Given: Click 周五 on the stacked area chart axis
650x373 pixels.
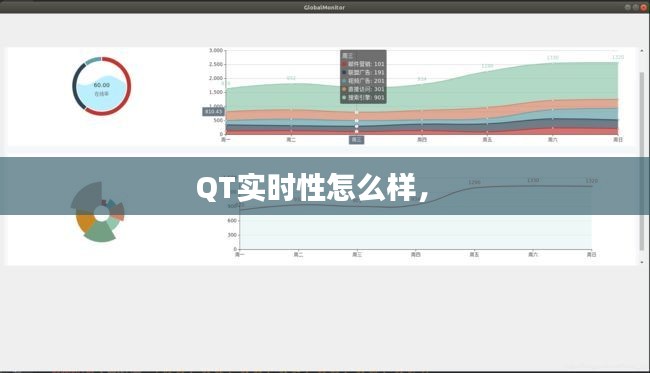Looking at the screenshot, I should tap(487, 140).
